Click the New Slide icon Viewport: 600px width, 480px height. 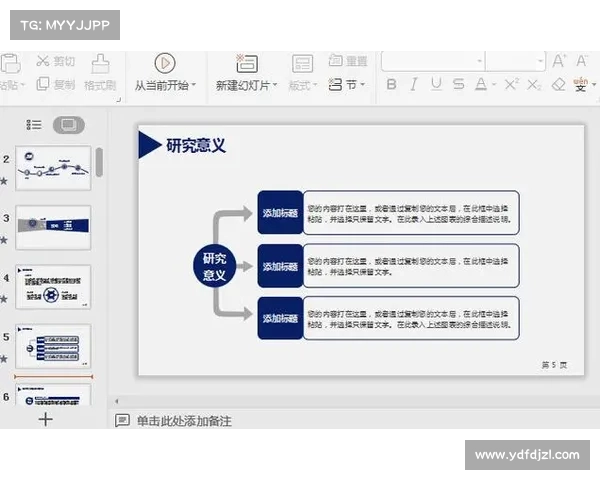coord(246,63)
